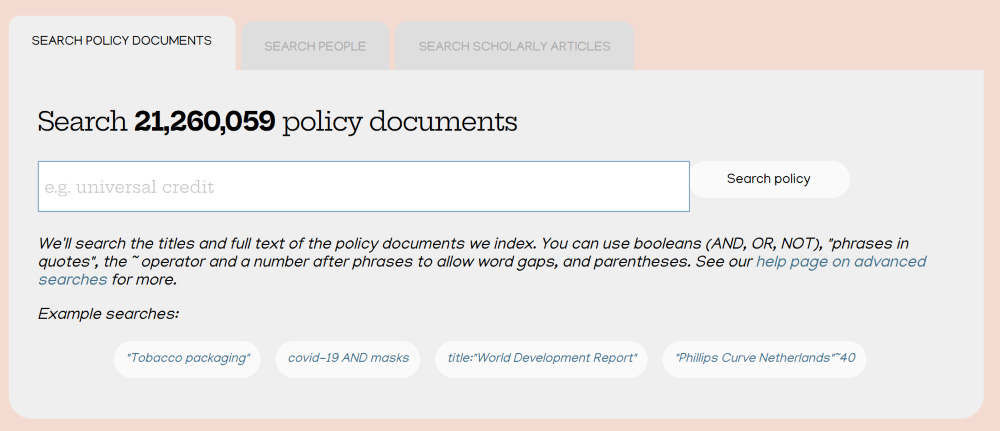Click the "policy documents" words in the heading
Image resolution: width=1000 pixels, height=431 pixels.
(400, 122)
